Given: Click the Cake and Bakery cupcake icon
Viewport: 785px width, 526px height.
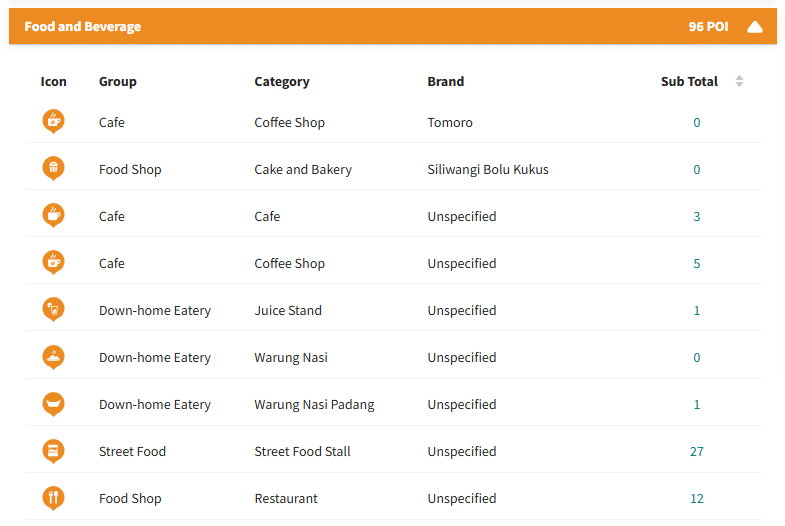Looking at the screenshot, I should pos(53,169).
